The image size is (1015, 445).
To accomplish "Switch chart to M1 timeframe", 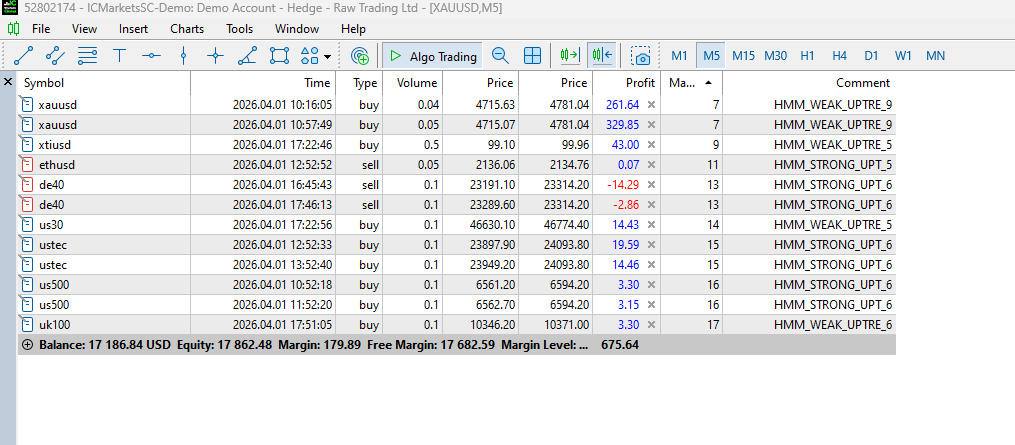I will (x=679, y=56).
